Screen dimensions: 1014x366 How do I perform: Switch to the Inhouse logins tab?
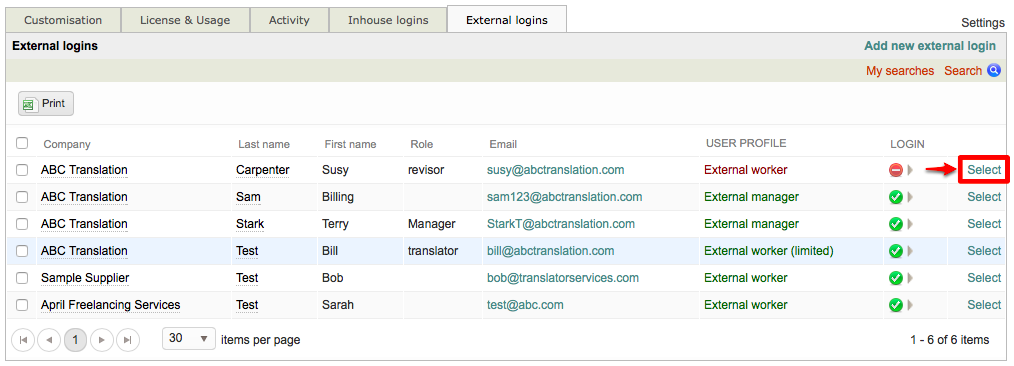388,20
